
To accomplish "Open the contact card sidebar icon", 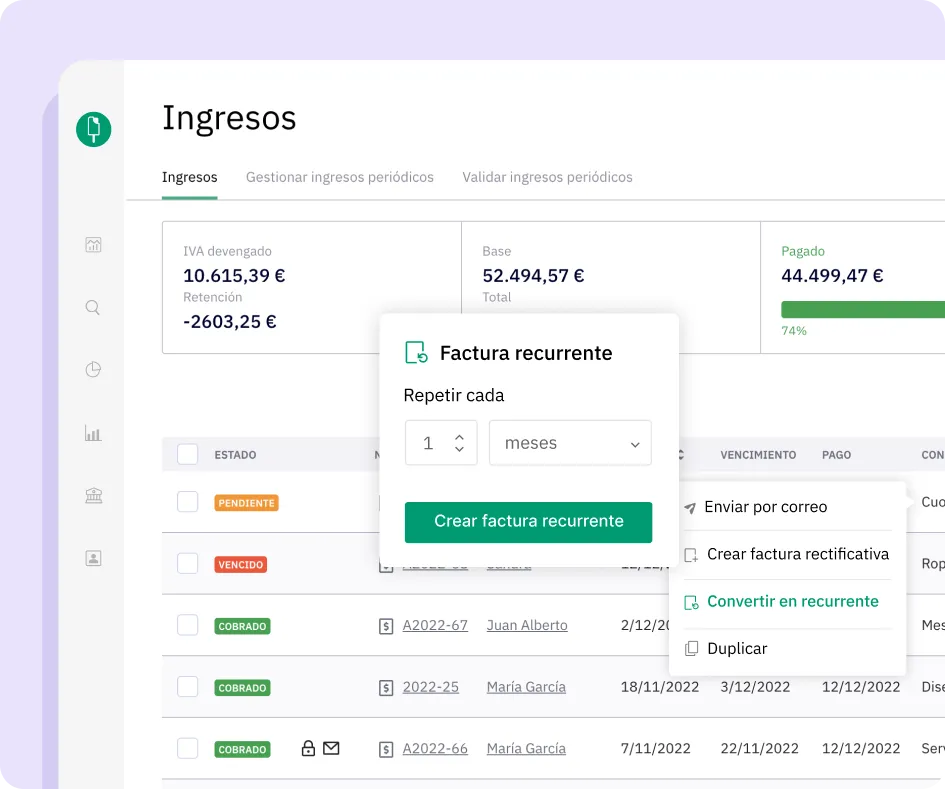I will click(x=93, y=559).
